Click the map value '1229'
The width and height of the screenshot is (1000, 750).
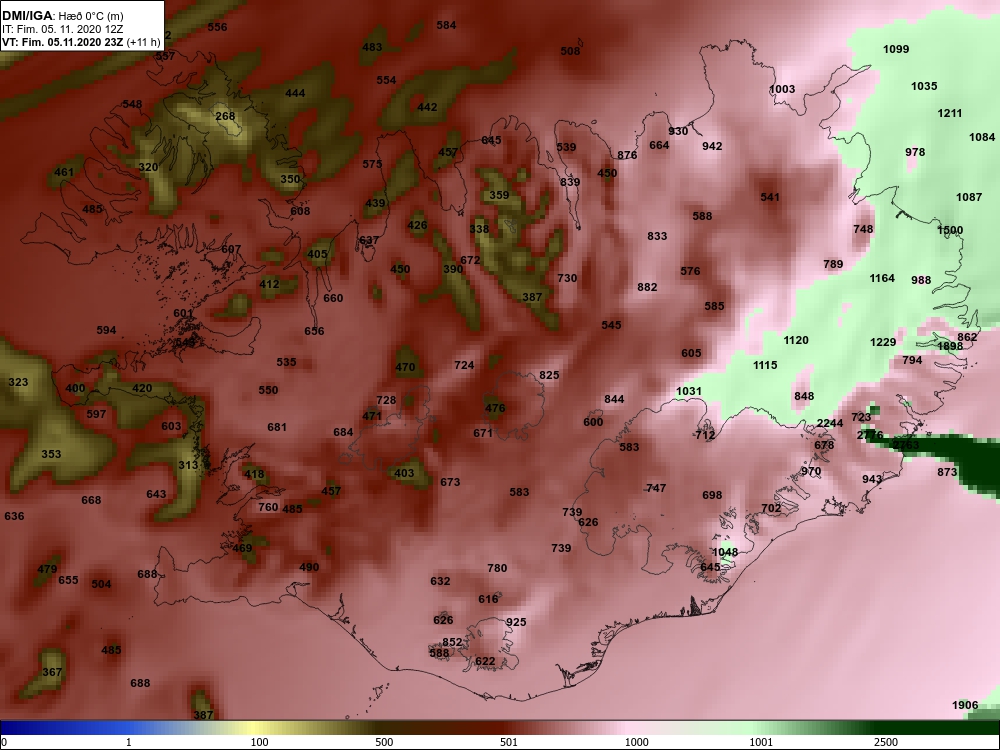coord(883,342)
